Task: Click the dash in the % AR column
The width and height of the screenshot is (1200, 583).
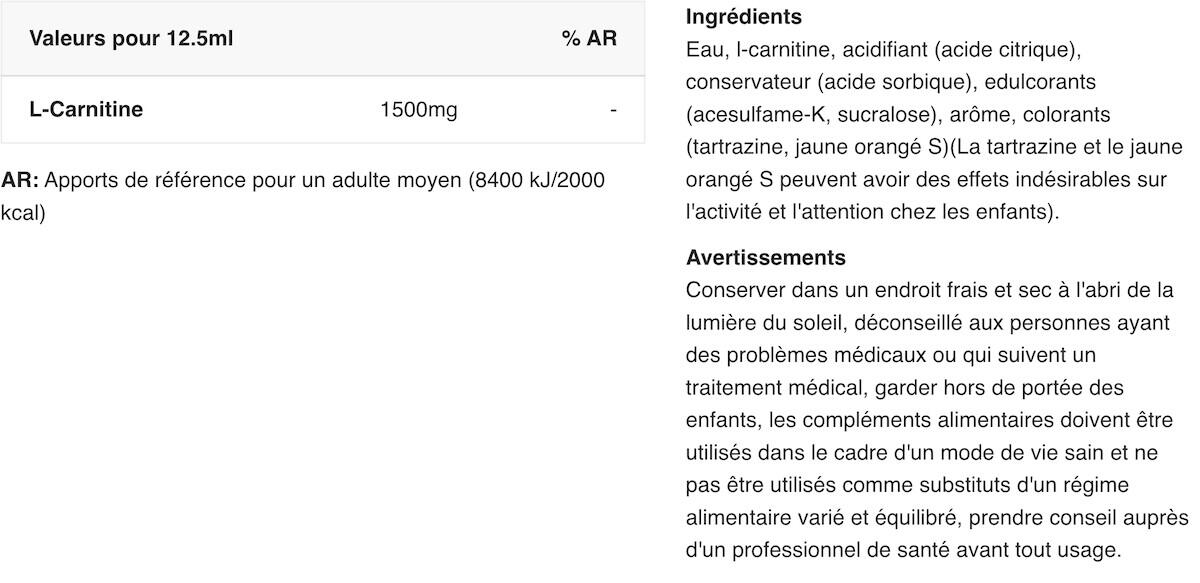Action: 613,110
